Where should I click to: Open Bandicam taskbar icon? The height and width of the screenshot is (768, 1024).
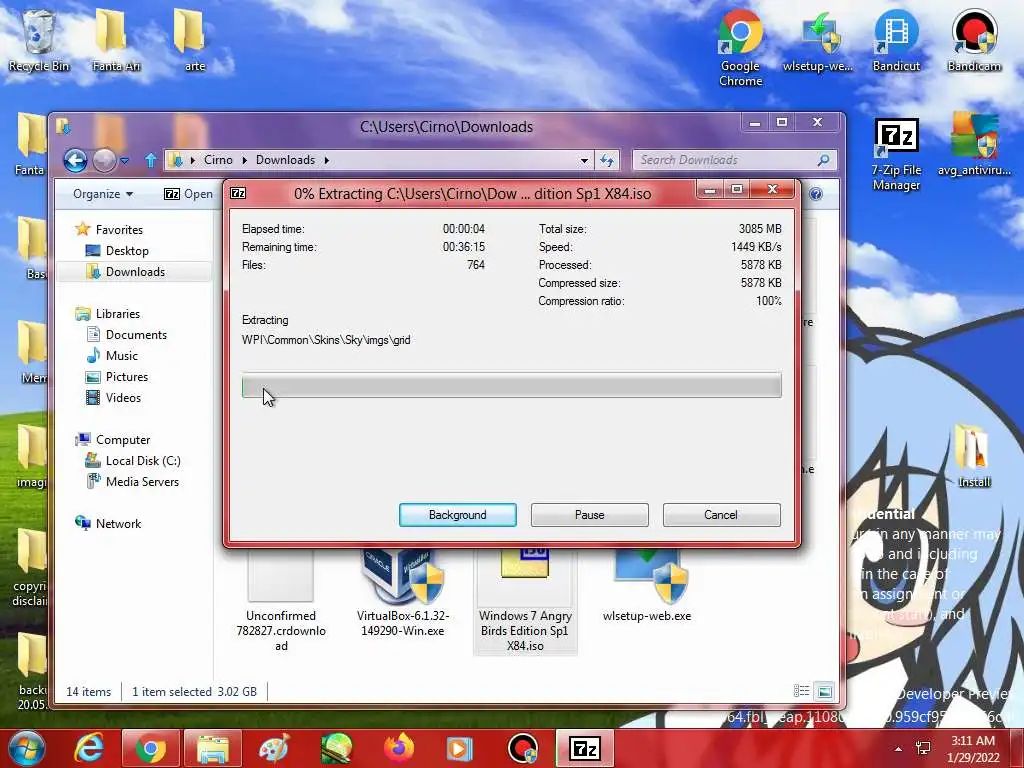pos(522,748)
